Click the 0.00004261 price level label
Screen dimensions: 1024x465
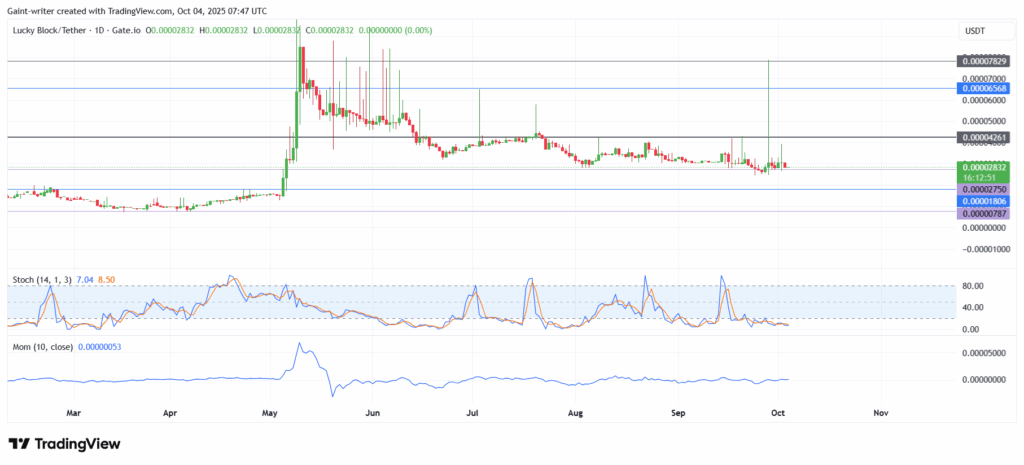983,137
